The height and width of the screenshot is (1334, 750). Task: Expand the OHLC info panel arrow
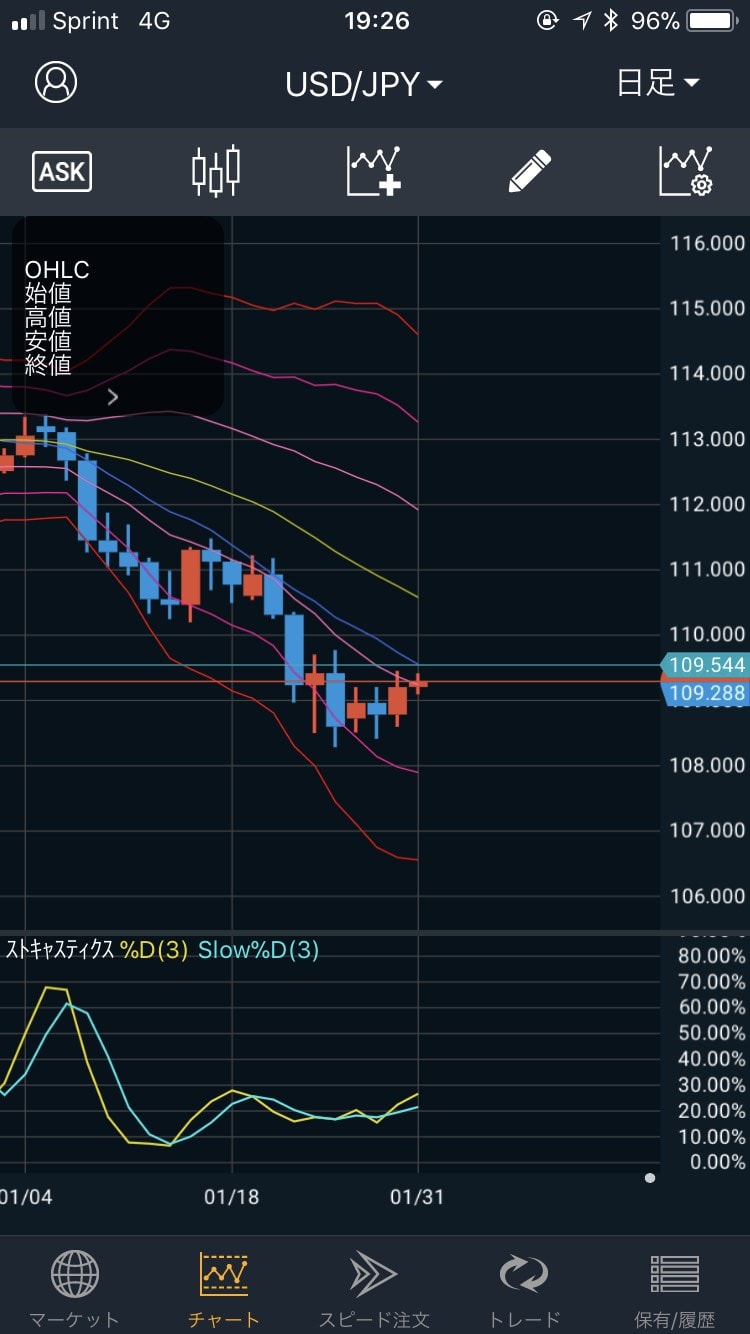tap(113, 397)
